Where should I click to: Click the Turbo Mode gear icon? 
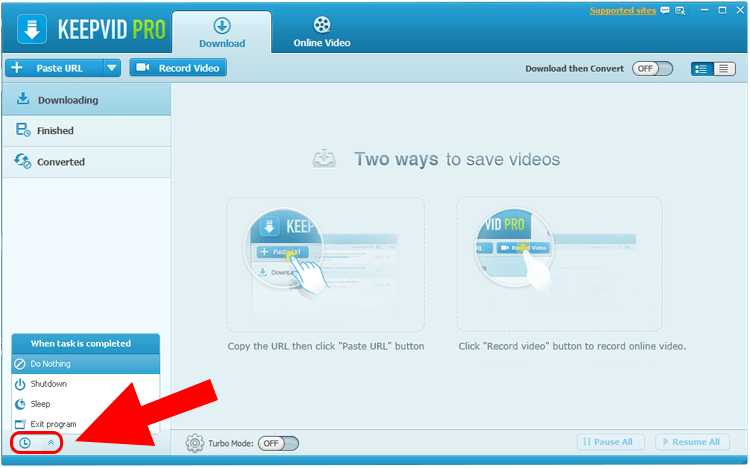pos(195,443)
